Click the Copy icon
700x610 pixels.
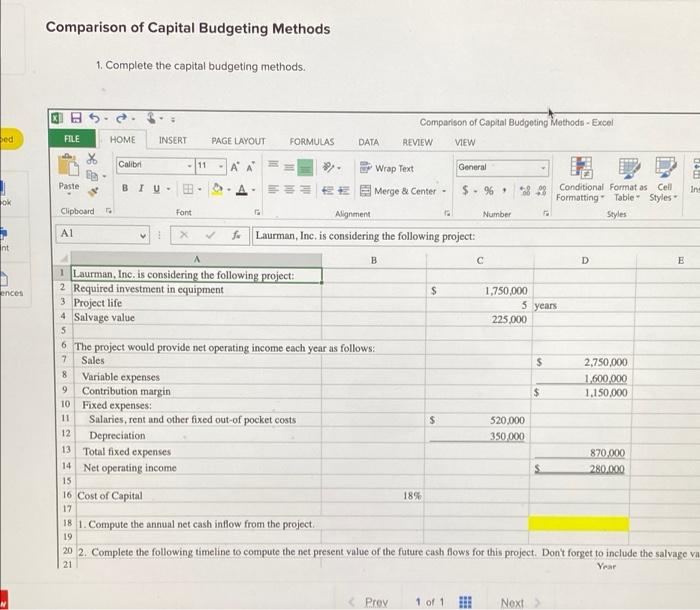92,175
